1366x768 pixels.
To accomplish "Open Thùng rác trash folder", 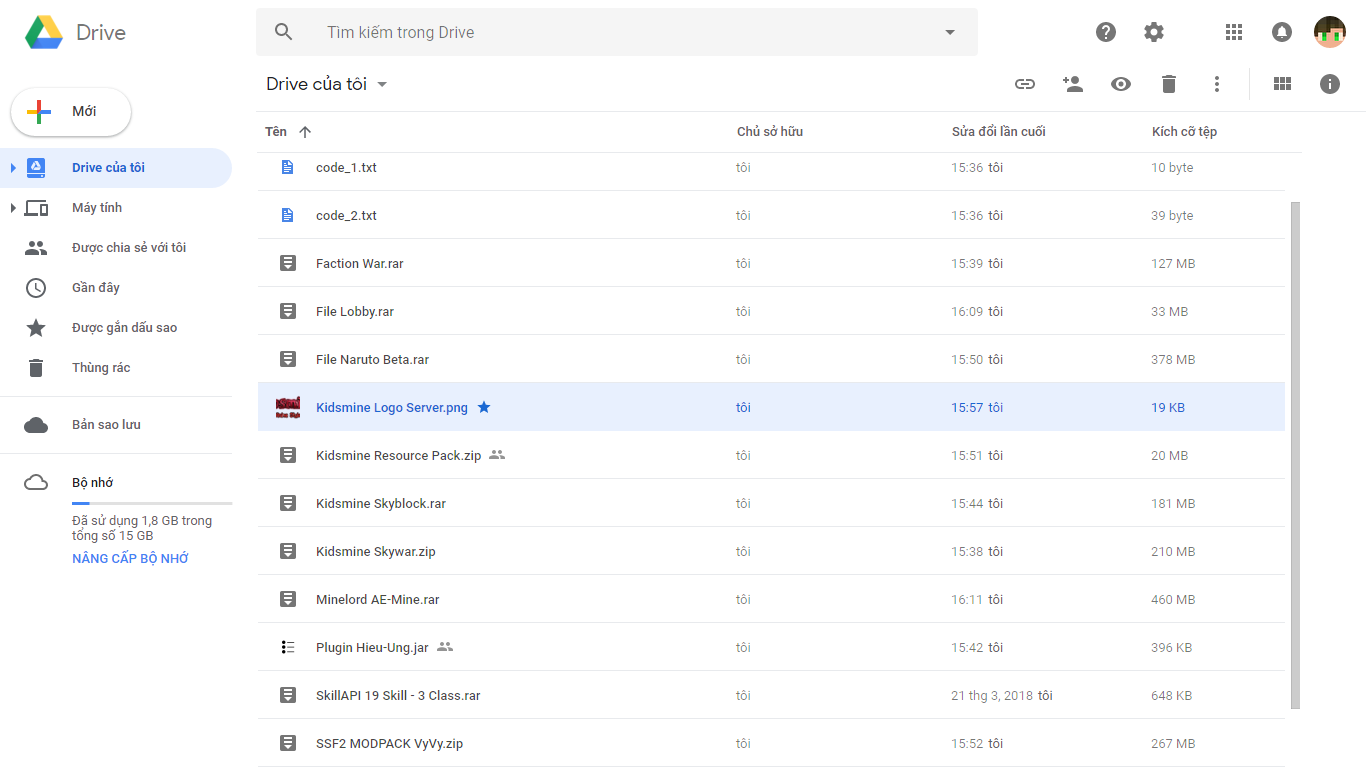I will (x=116, y=368).
